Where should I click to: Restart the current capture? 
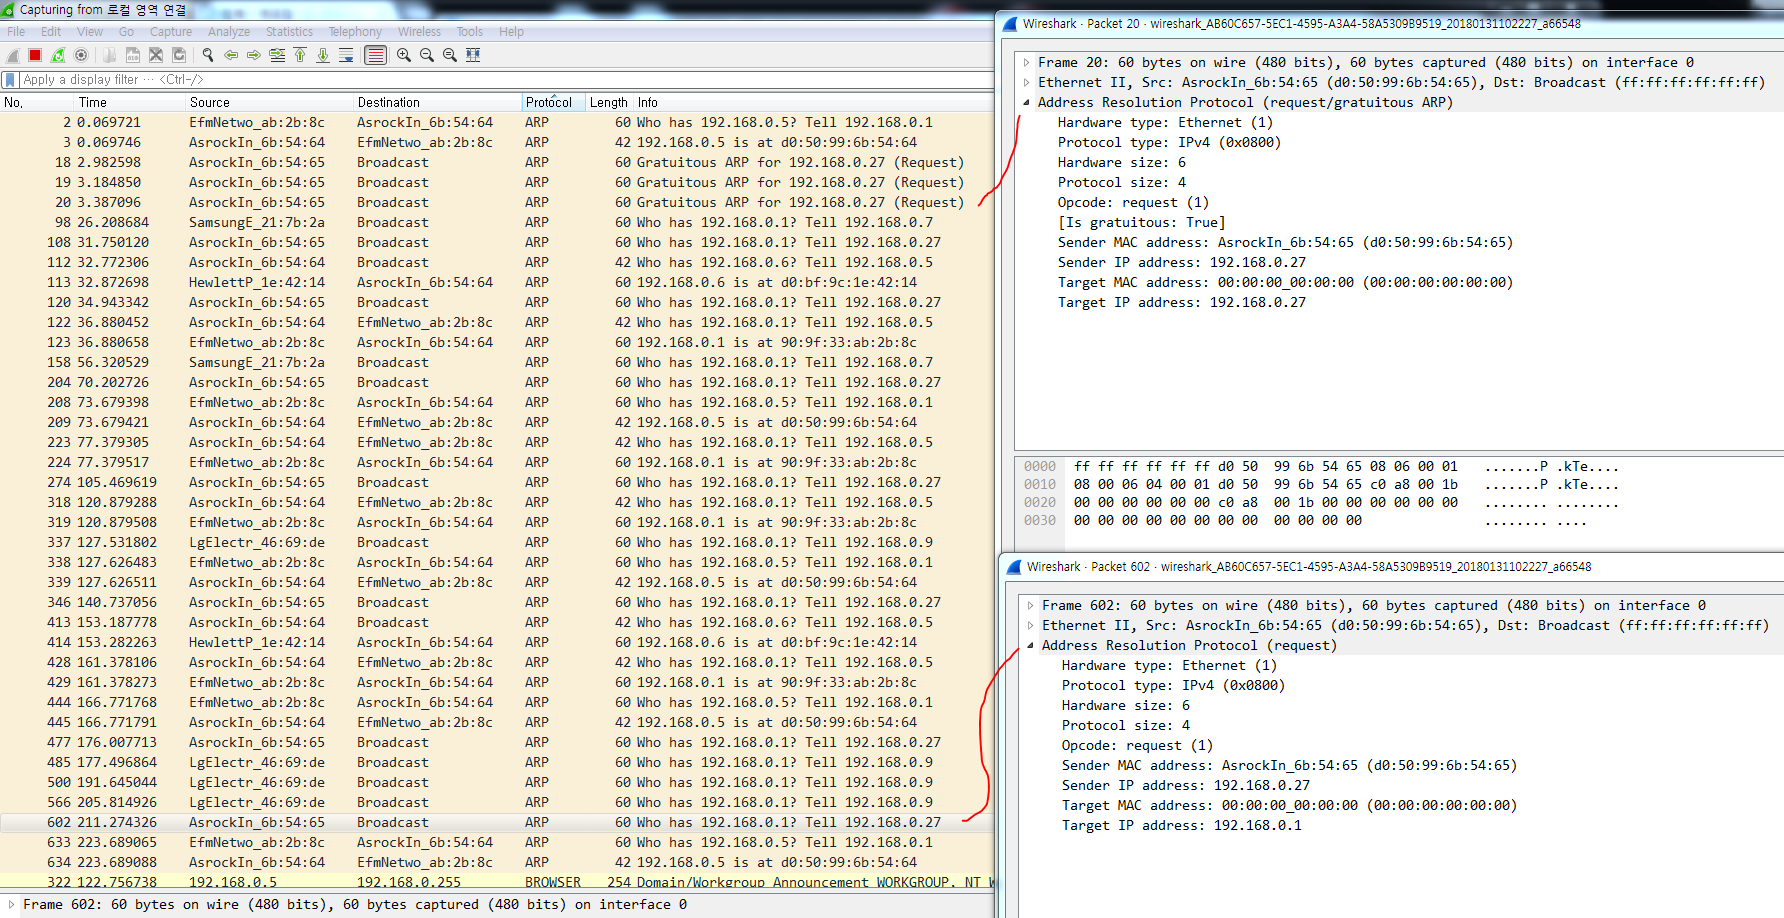point(58,55)
